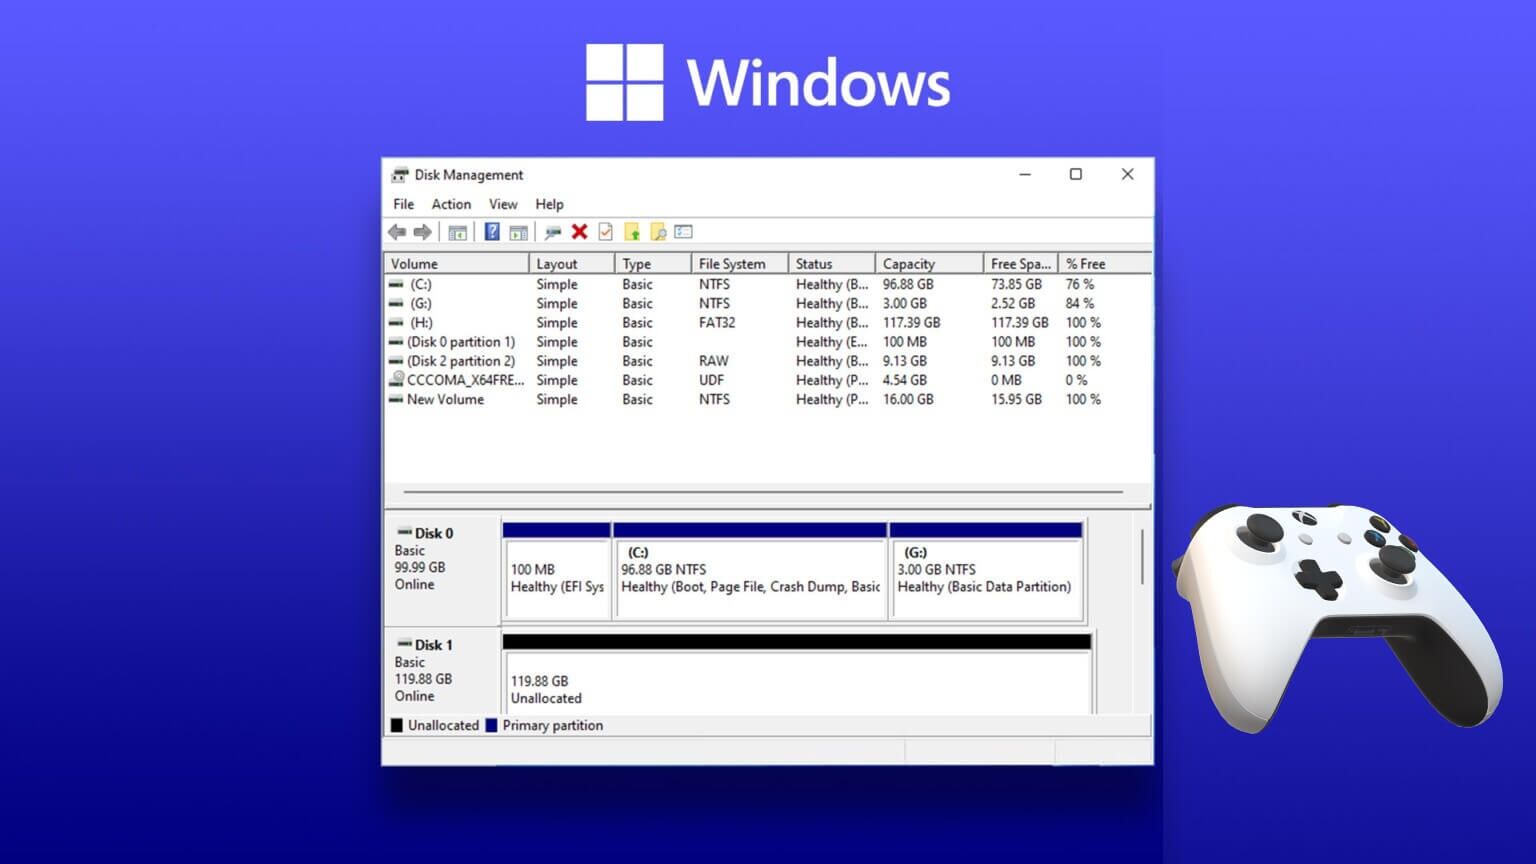Sort by File System column header

740,264
